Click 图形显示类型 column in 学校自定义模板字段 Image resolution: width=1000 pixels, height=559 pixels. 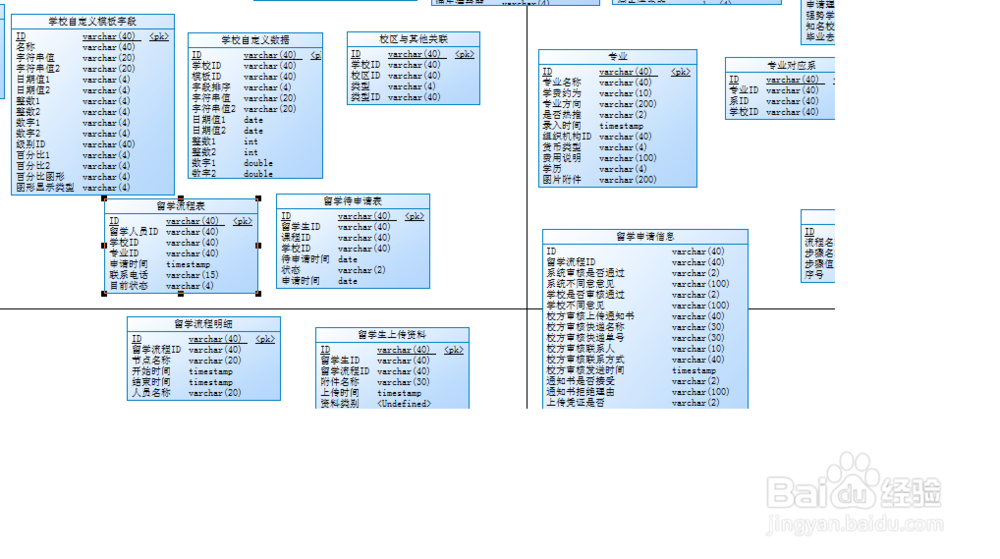click(45, 187)
